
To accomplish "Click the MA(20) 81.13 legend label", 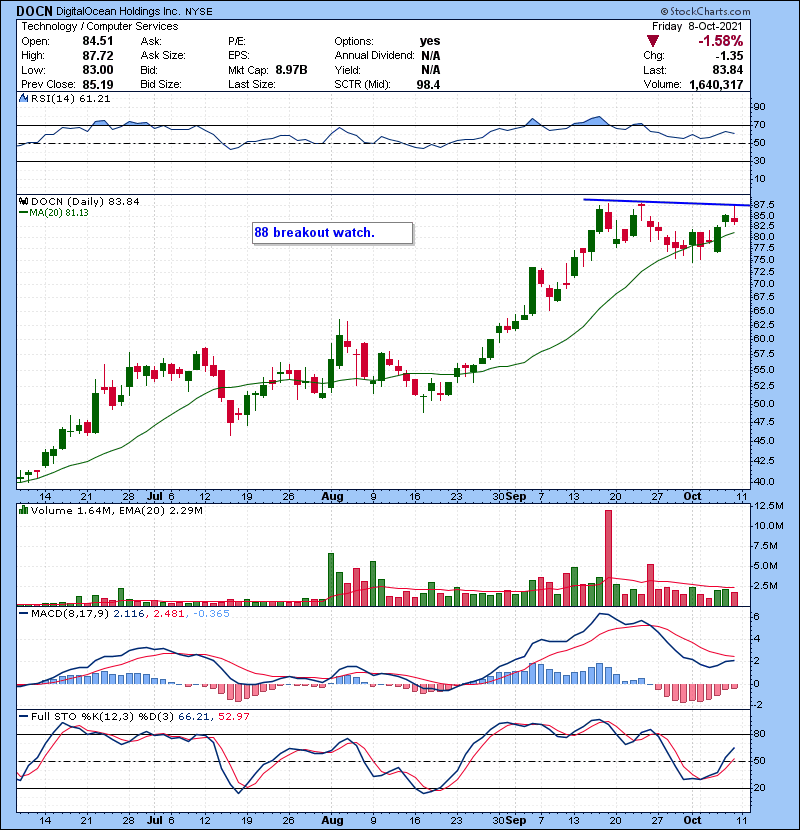I will pos(59,213).
